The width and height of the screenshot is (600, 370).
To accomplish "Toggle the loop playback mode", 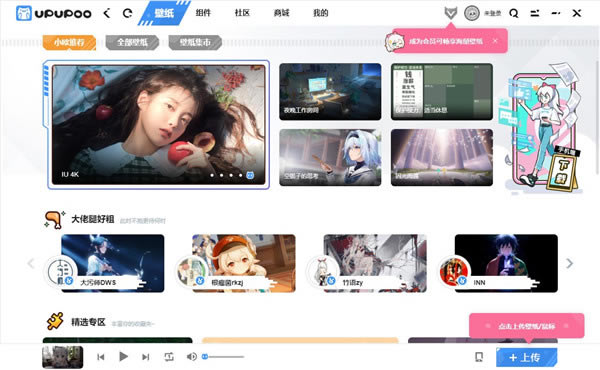I will pos(169,357).
